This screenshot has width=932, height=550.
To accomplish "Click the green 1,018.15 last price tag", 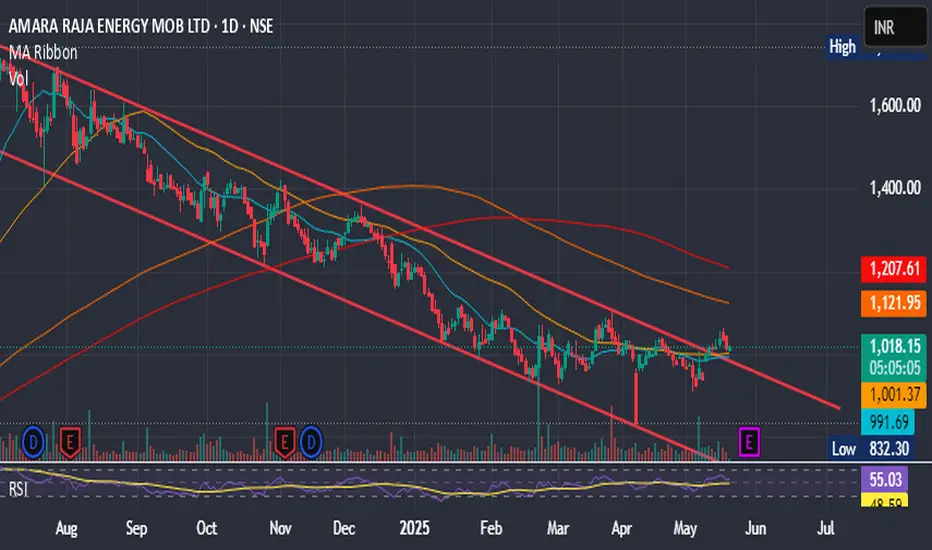I will 894,346.
